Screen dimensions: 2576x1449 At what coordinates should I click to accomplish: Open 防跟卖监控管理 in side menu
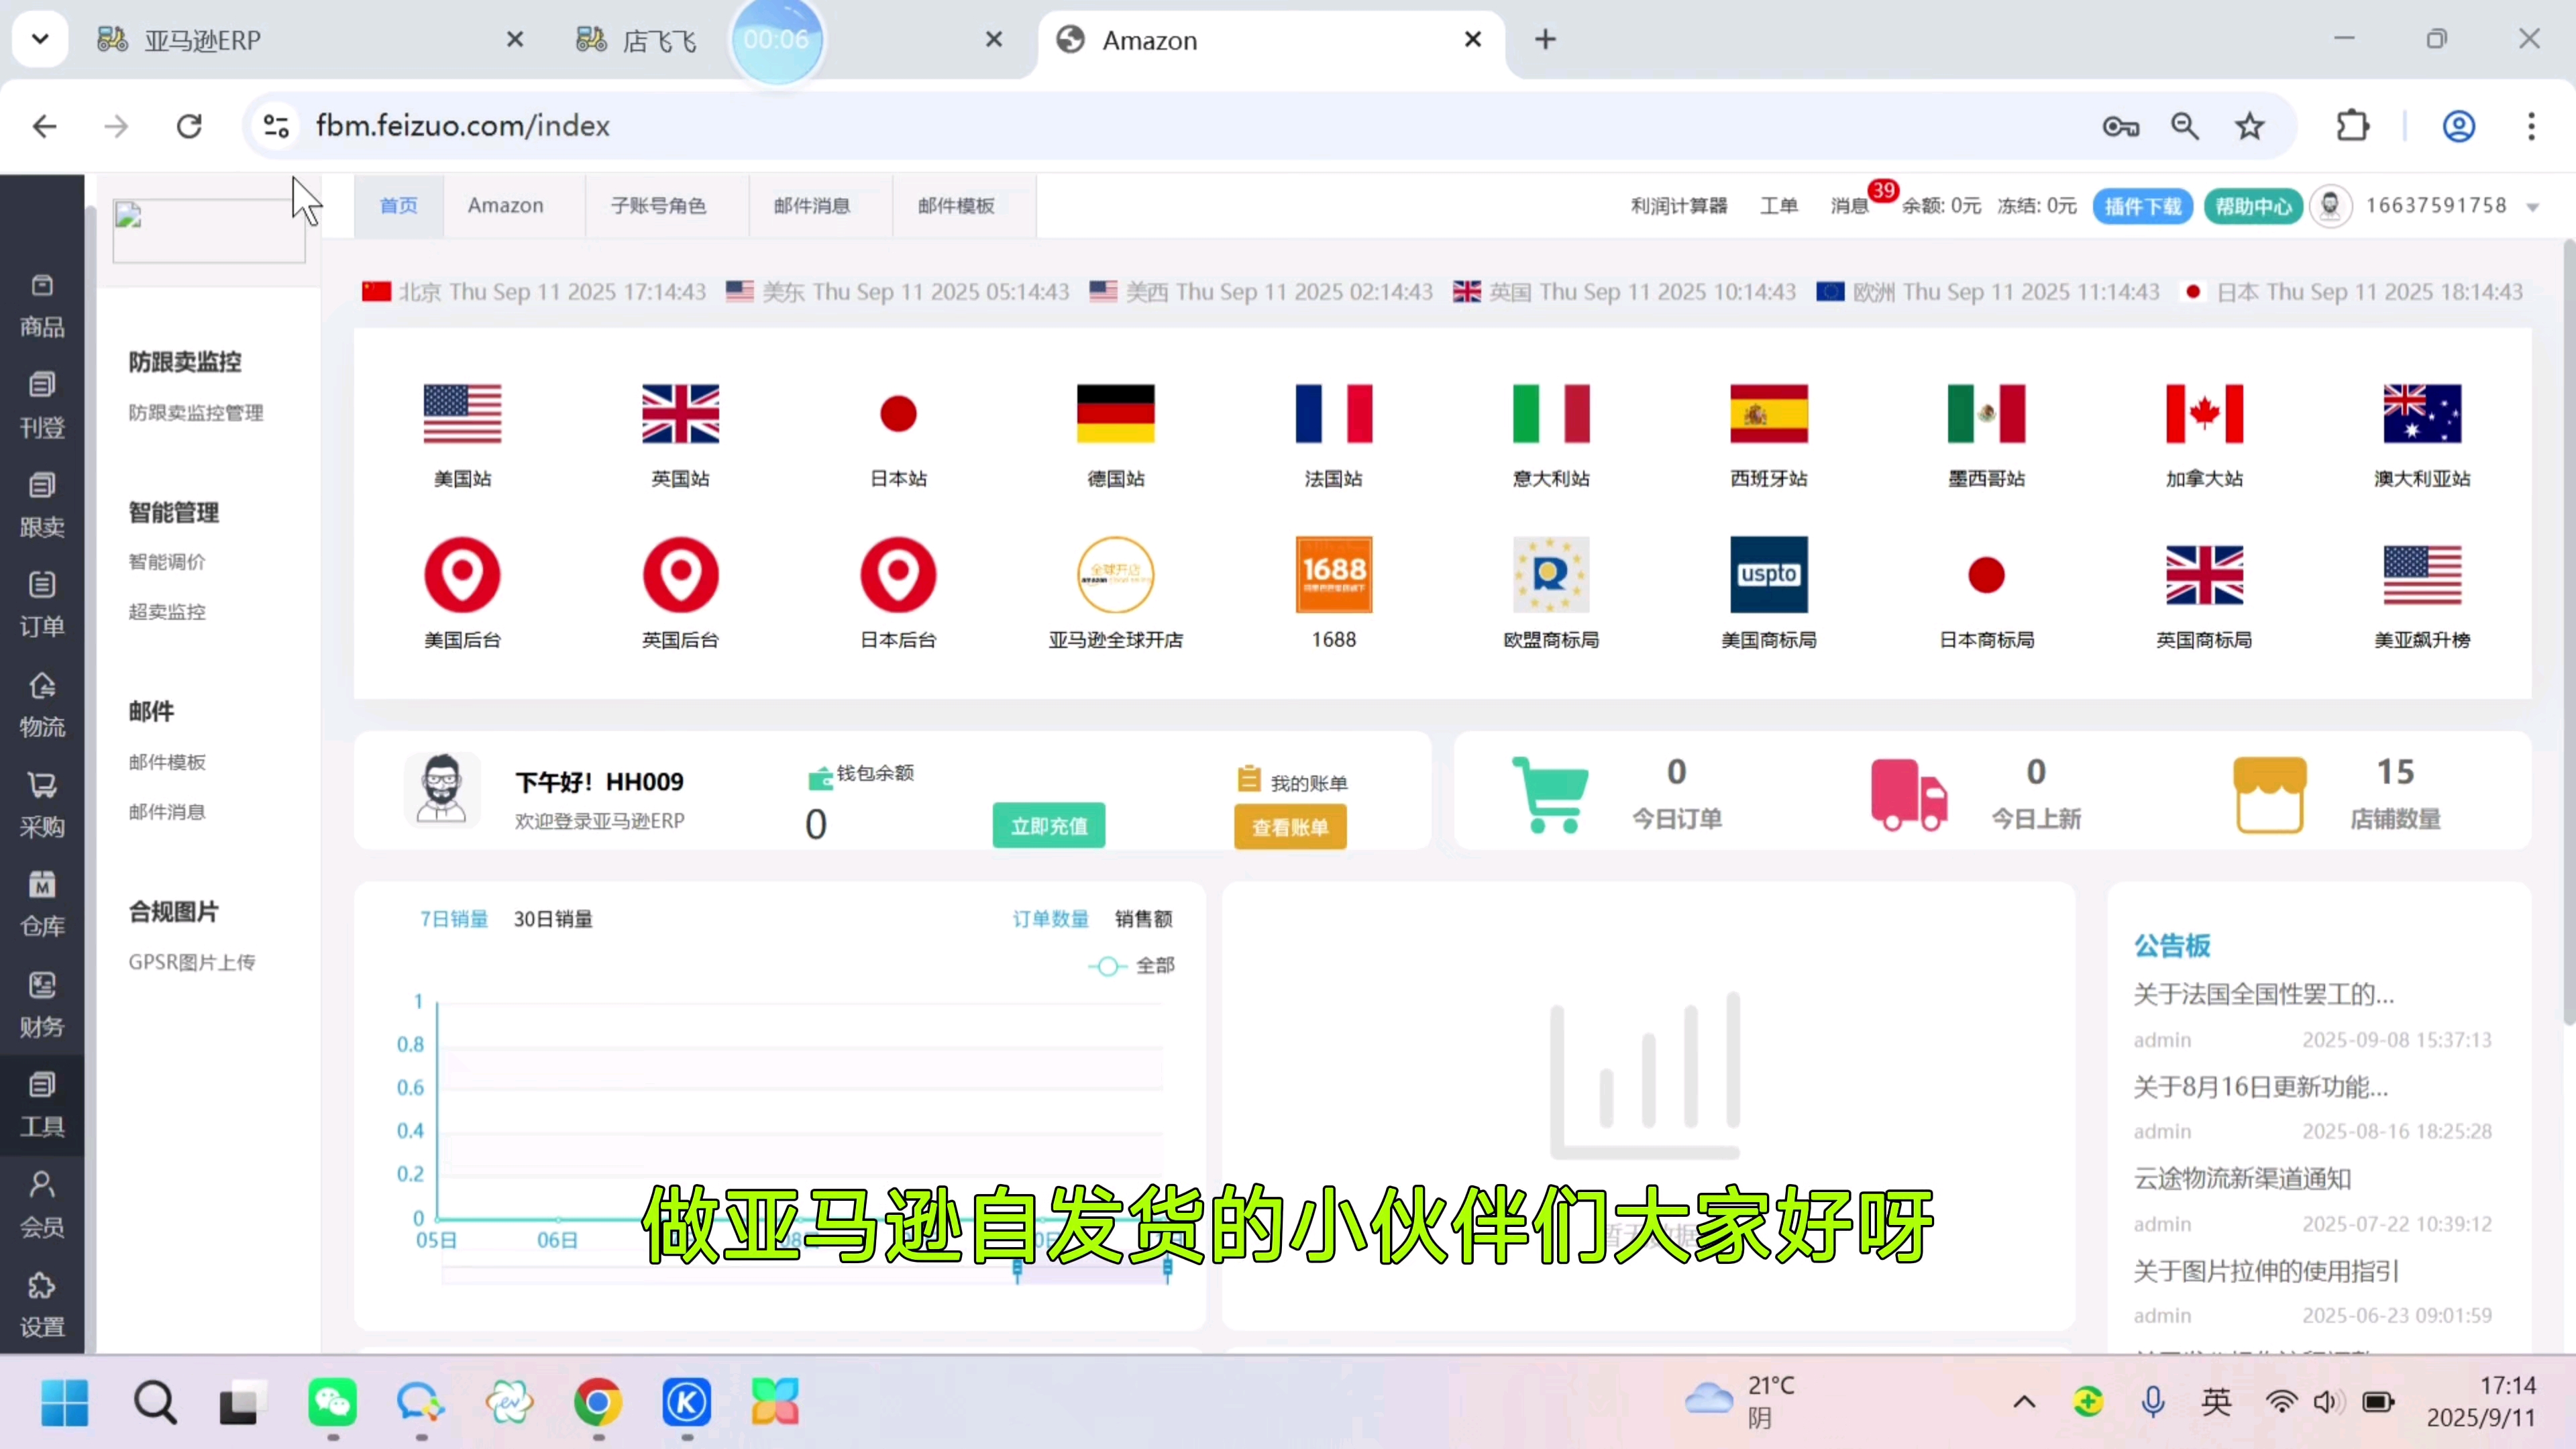pyautogui.click(x=196, y=413)
